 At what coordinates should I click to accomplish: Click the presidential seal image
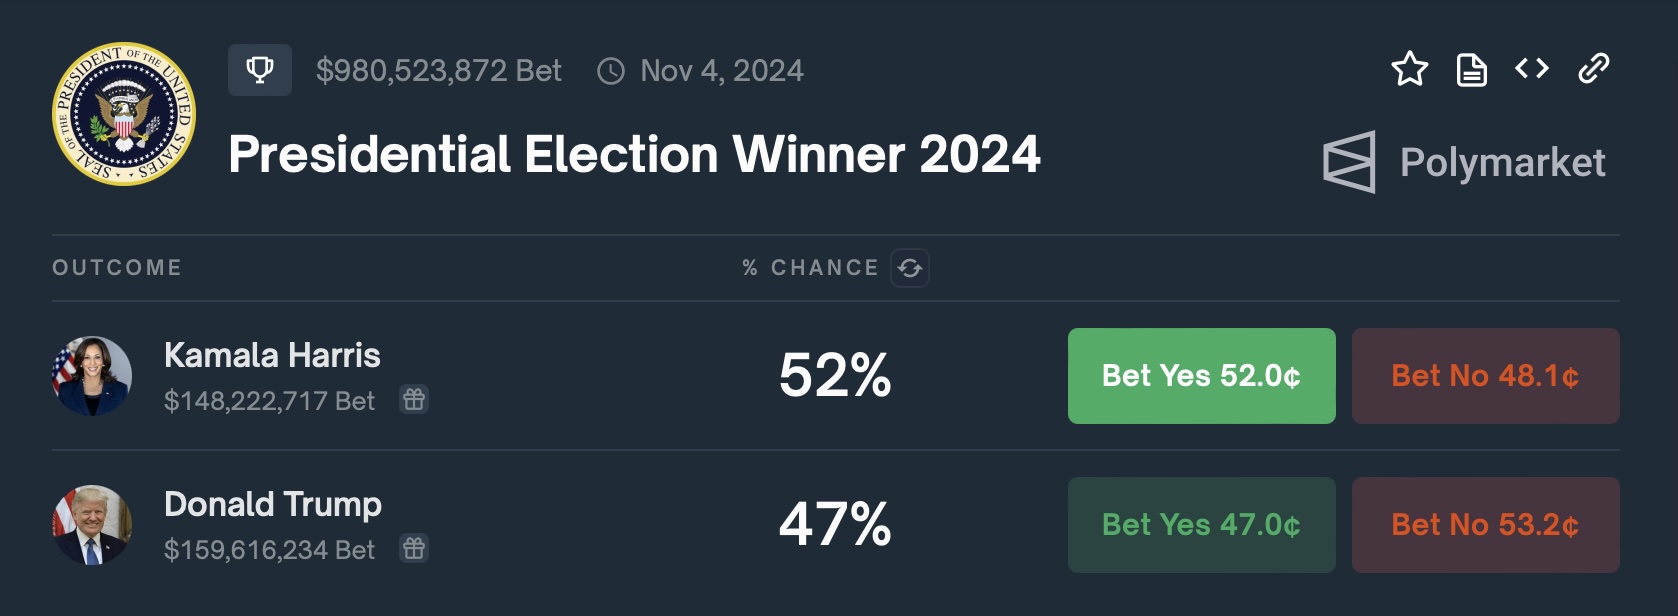point(124,114)
